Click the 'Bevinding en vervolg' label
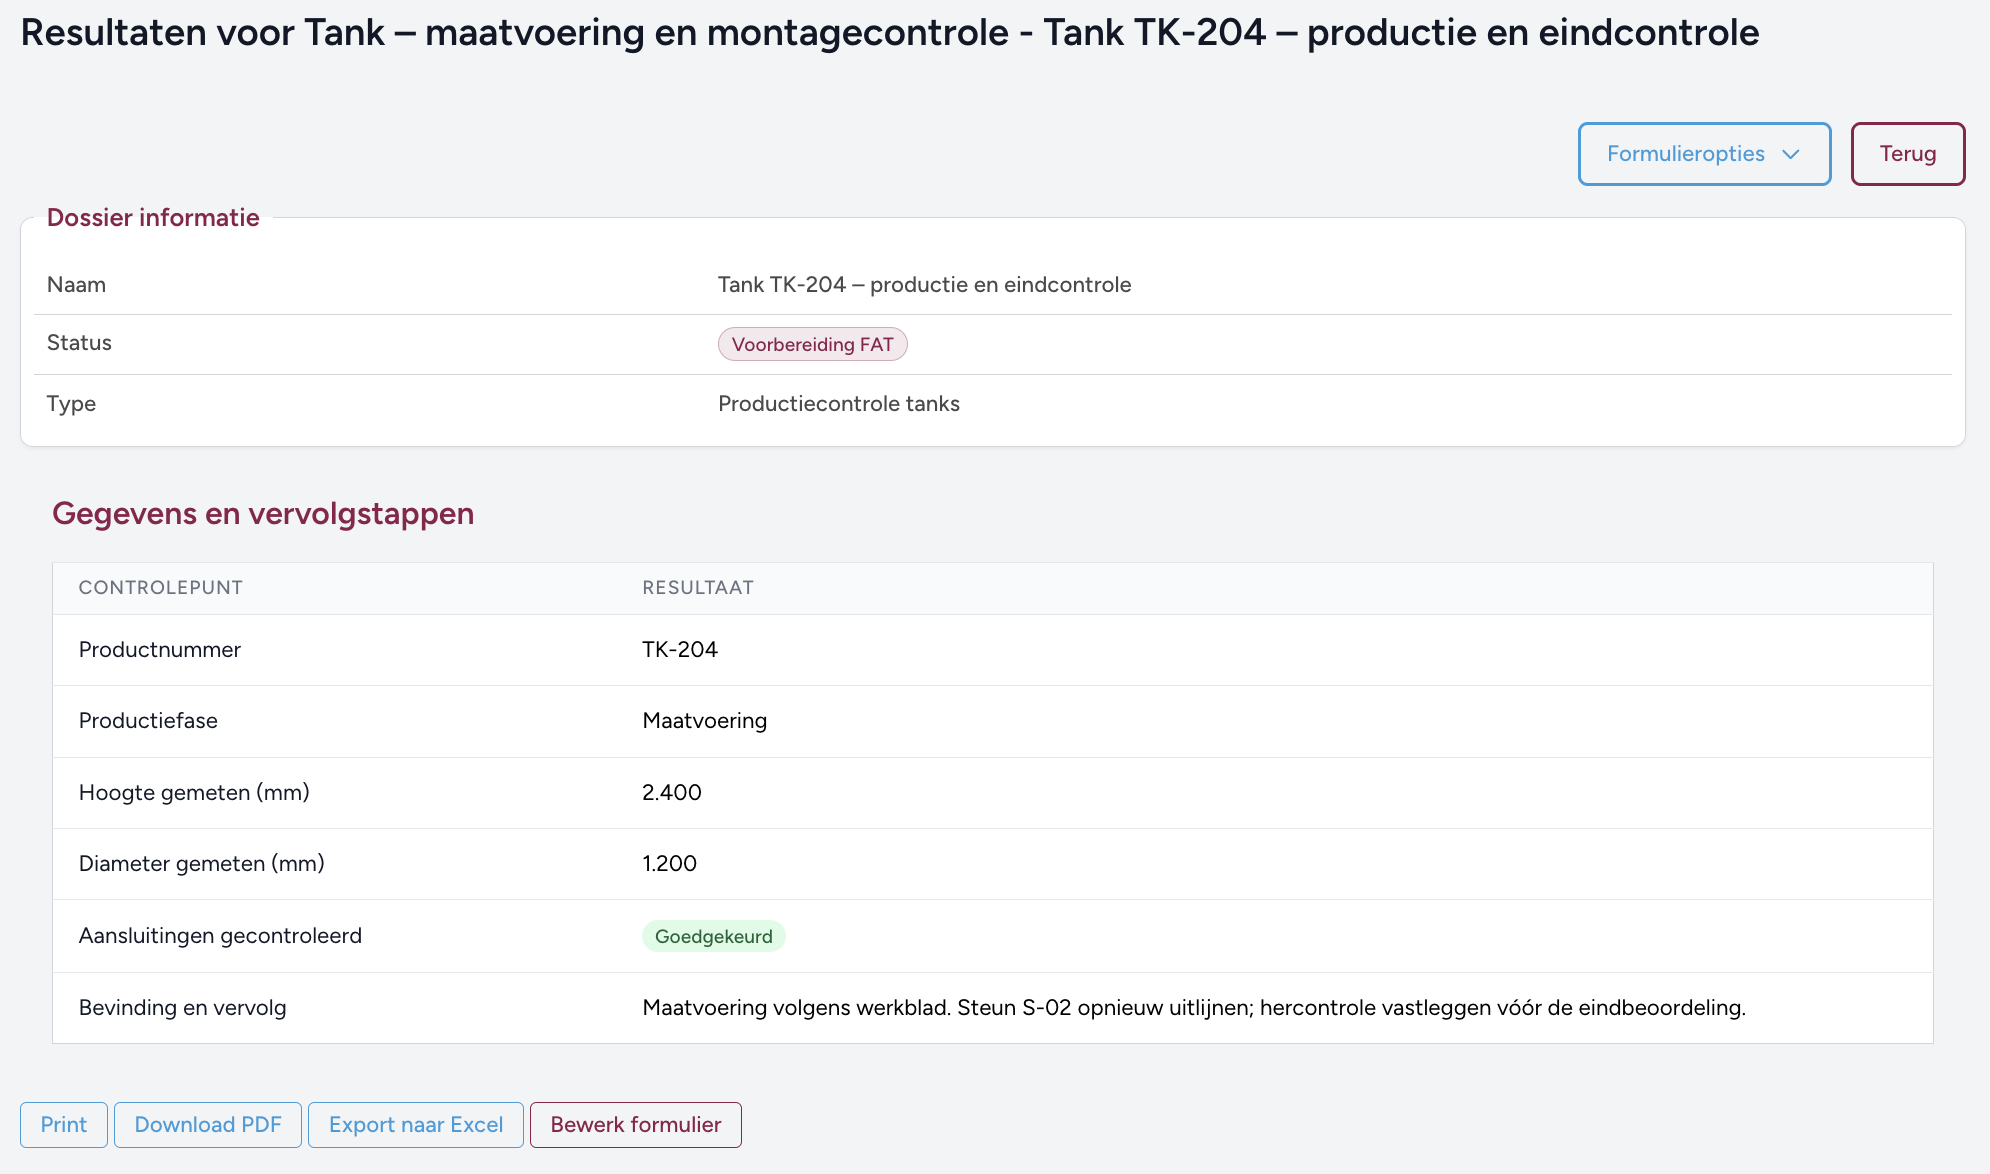Image resolution: width=1990 pixels, height=1174 pixels. tap(183, 1007)
